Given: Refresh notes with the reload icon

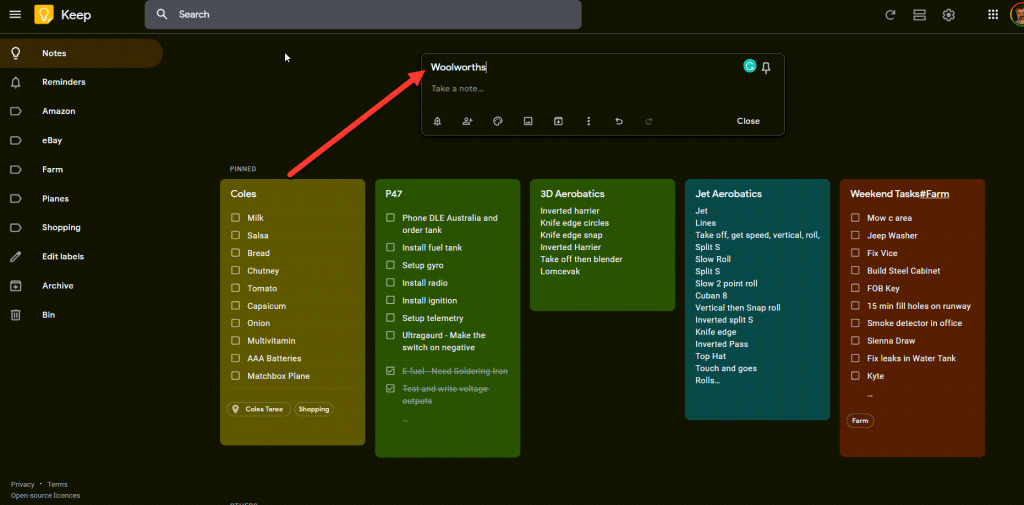Looking at the screenshot, I should pos(889,14).
